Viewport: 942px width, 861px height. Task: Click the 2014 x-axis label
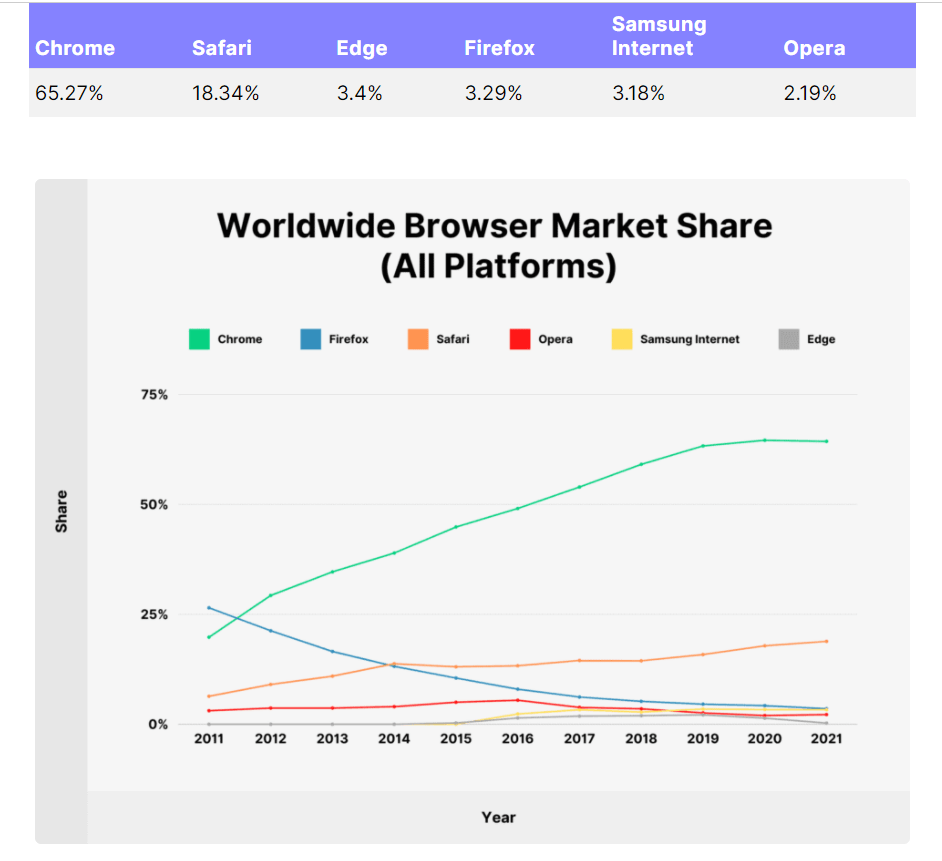[394, 739]
